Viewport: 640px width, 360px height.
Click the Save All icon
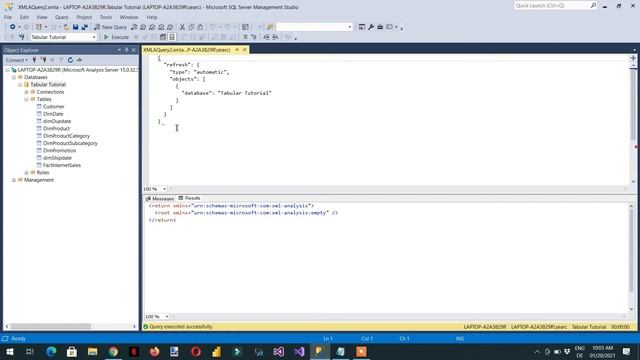tap(84, 27)
